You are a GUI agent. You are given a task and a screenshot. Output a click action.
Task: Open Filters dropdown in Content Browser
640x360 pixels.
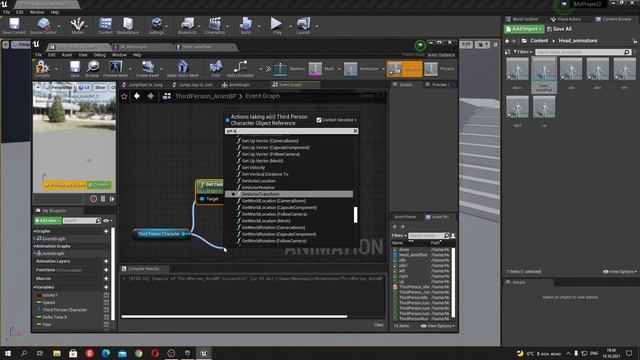coord(522,52)
